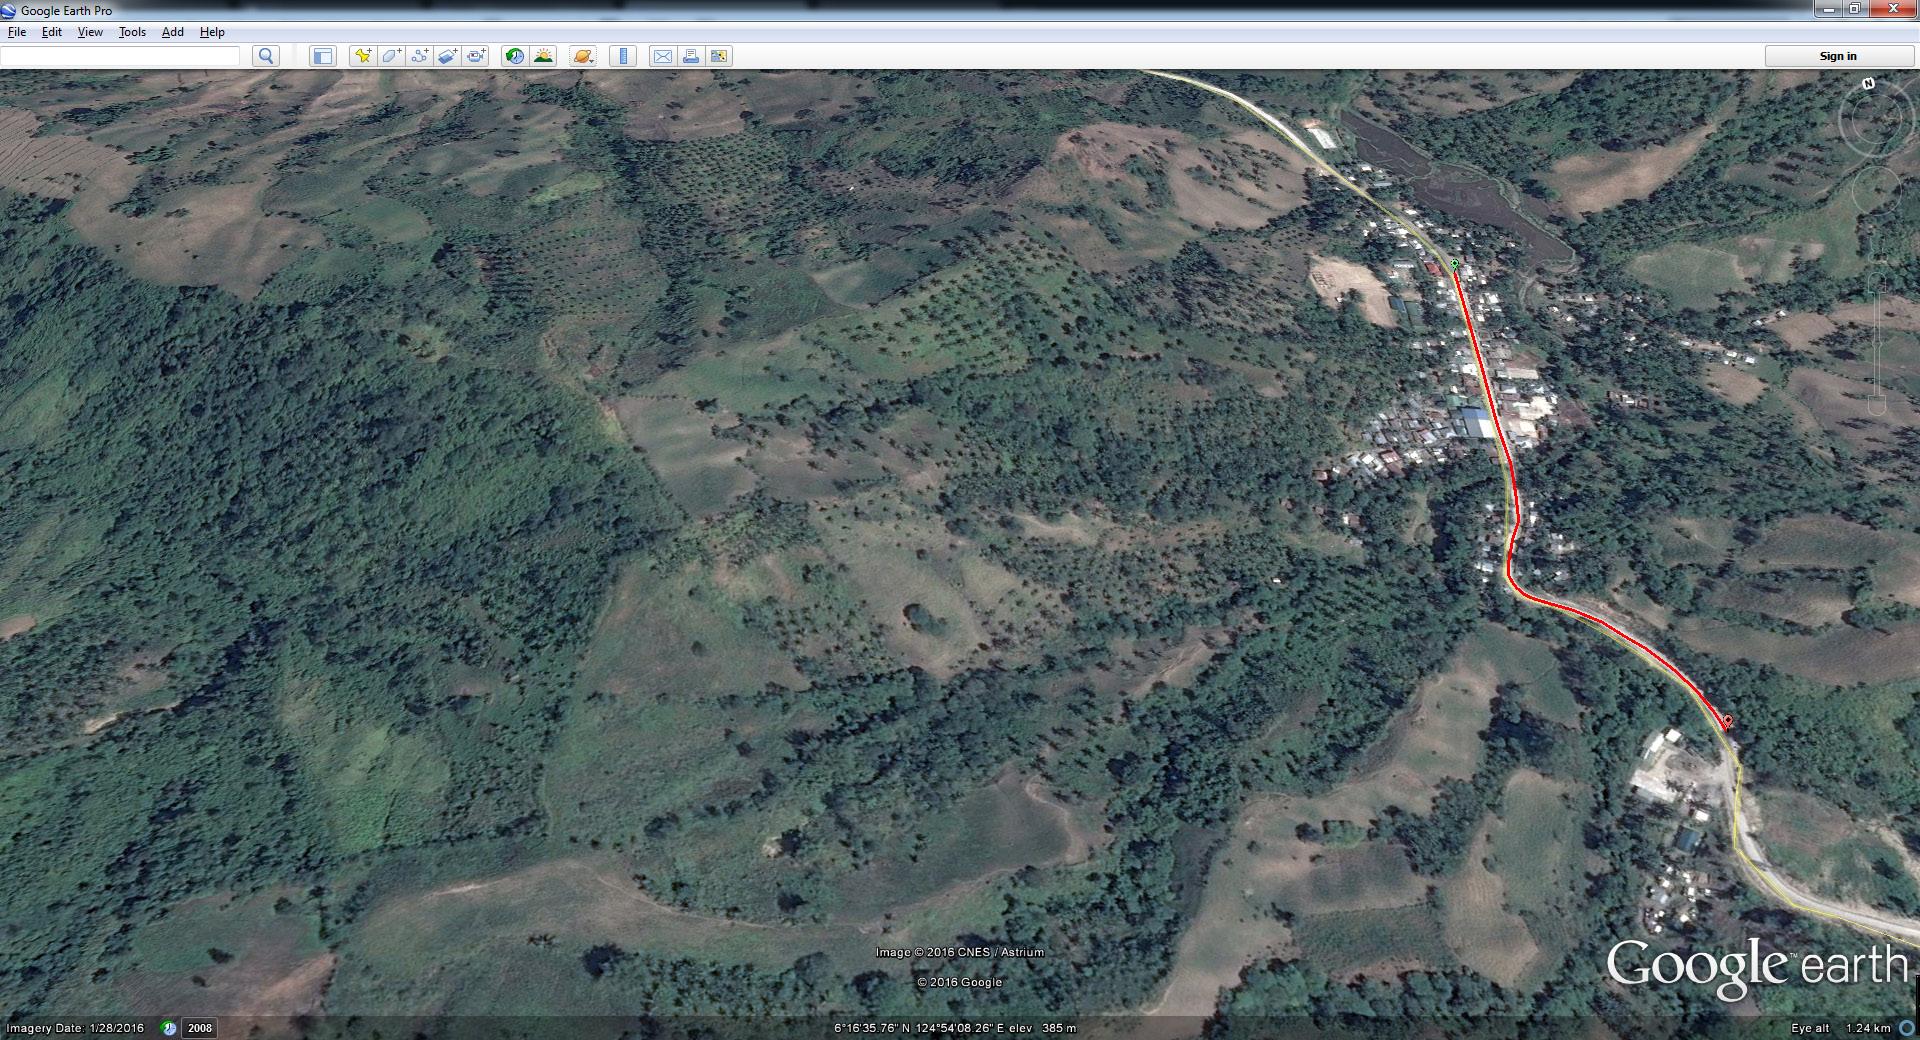Record a tour with the camera icon
The width and height of the screenshot is (1920, 1040).
tap(476, 56)
